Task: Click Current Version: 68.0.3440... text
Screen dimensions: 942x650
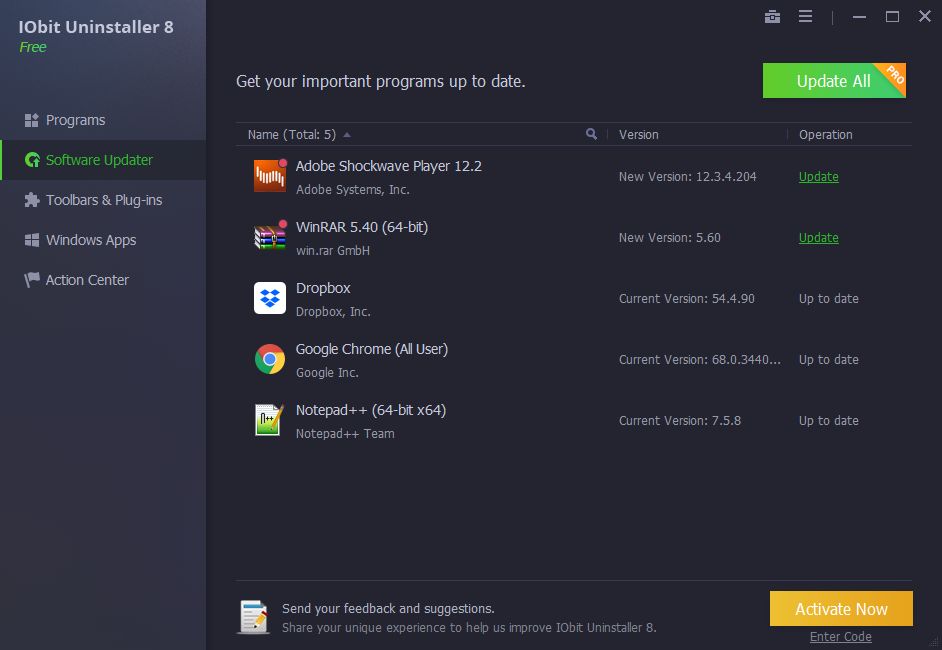Action: pos(700,360)
